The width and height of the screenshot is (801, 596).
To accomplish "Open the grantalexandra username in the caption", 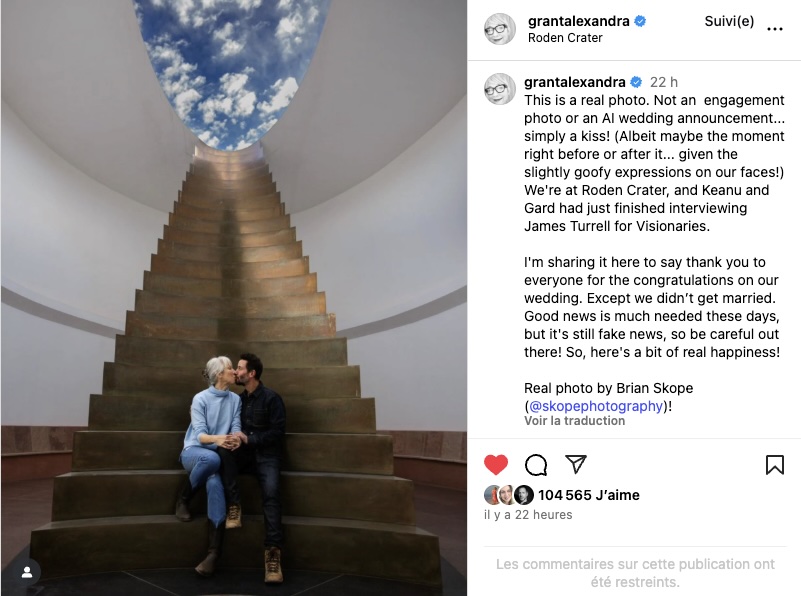I will pyautogui.click(x=575, y=82).
